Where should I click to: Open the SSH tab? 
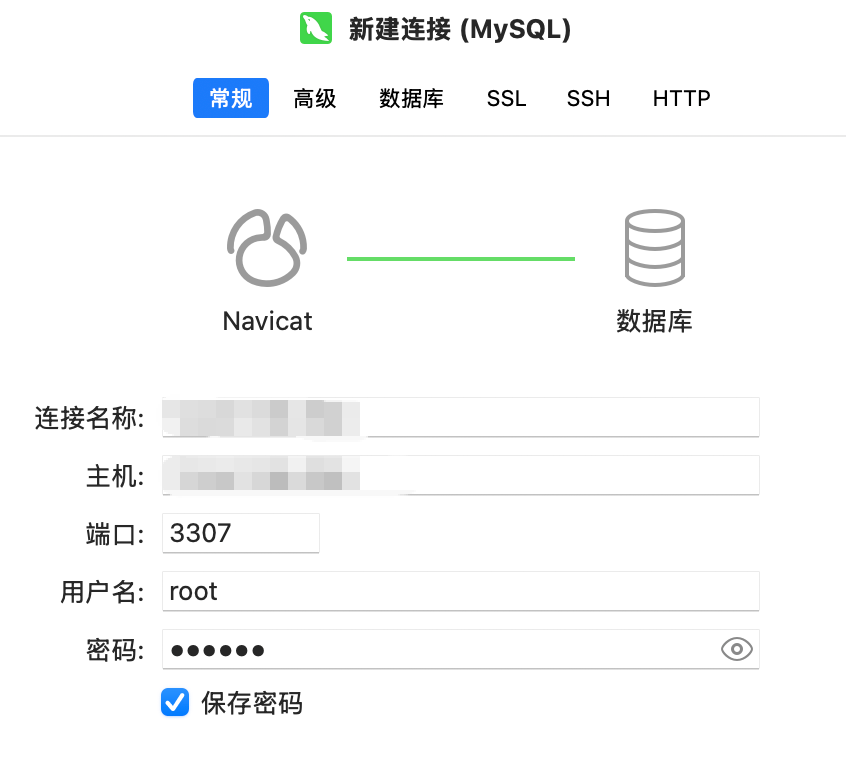coord(588,98)
